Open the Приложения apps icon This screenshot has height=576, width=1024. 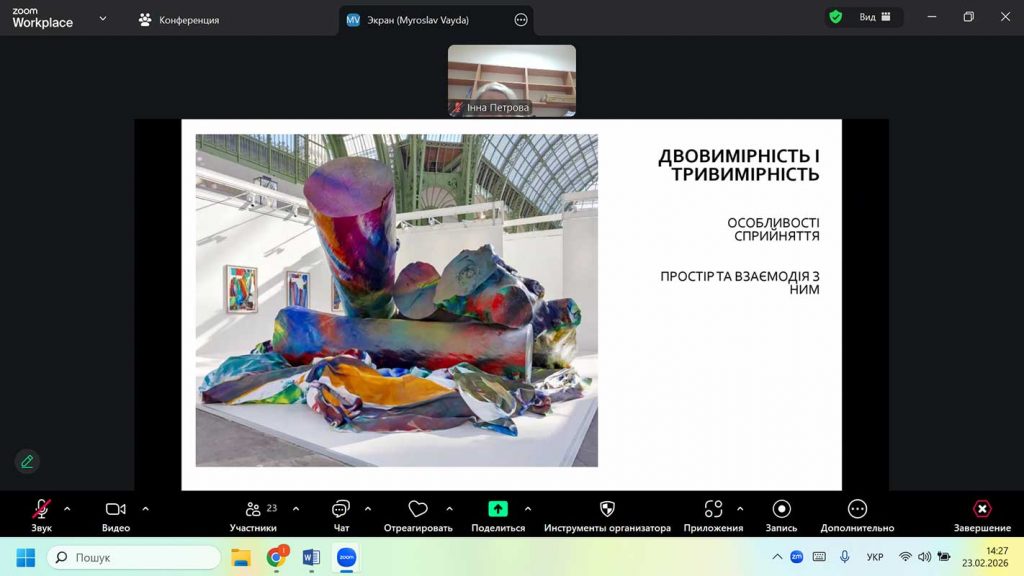[713, 510]
